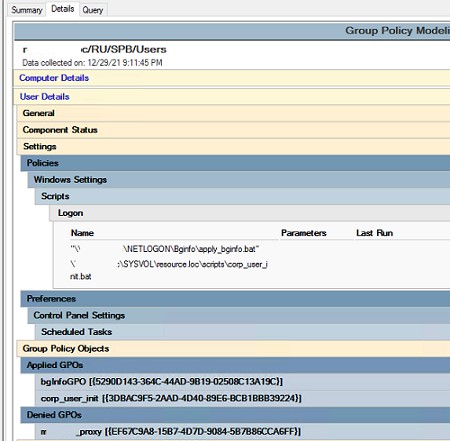Open the Query tab
Screen dimensions: 450x441
coord(93,10)
